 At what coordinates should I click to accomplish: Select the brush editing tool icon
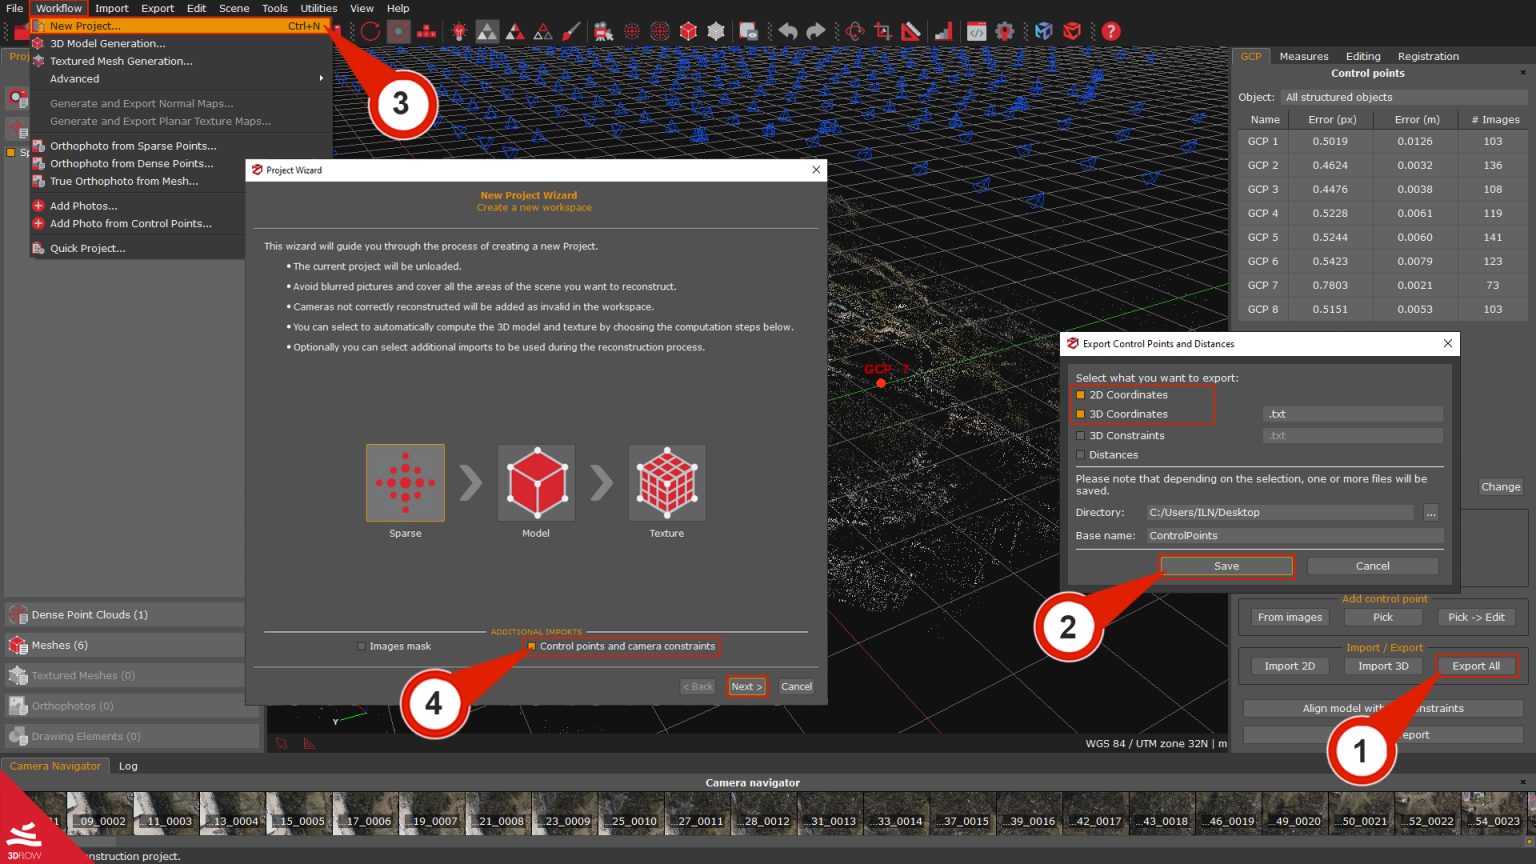(x=570, y=31)
